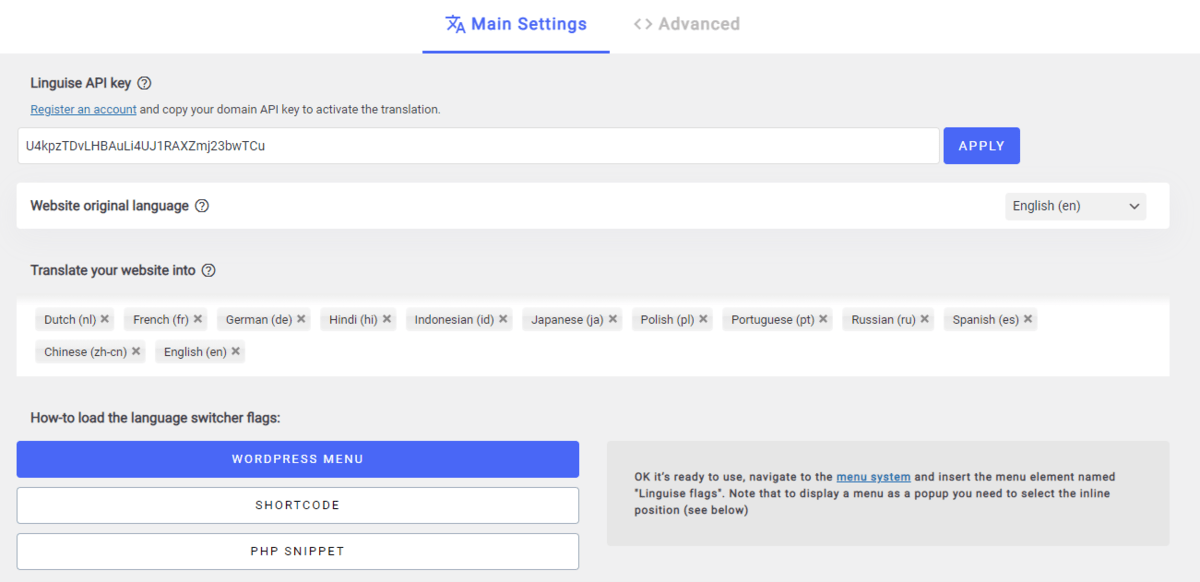Remove the Indonesian (id) language tag
The width and height of the screenshot is (1200, 582).
pos(503,320)
